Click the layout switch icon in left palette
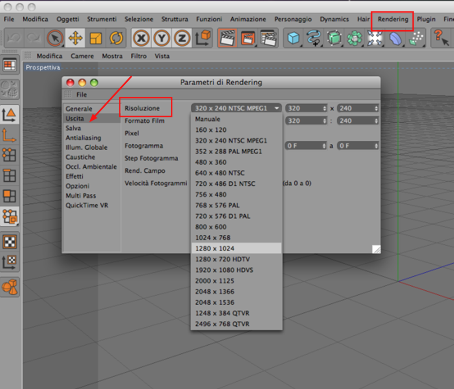The width and height of the screenshot is (454, 389). click(x=10, y=65)
